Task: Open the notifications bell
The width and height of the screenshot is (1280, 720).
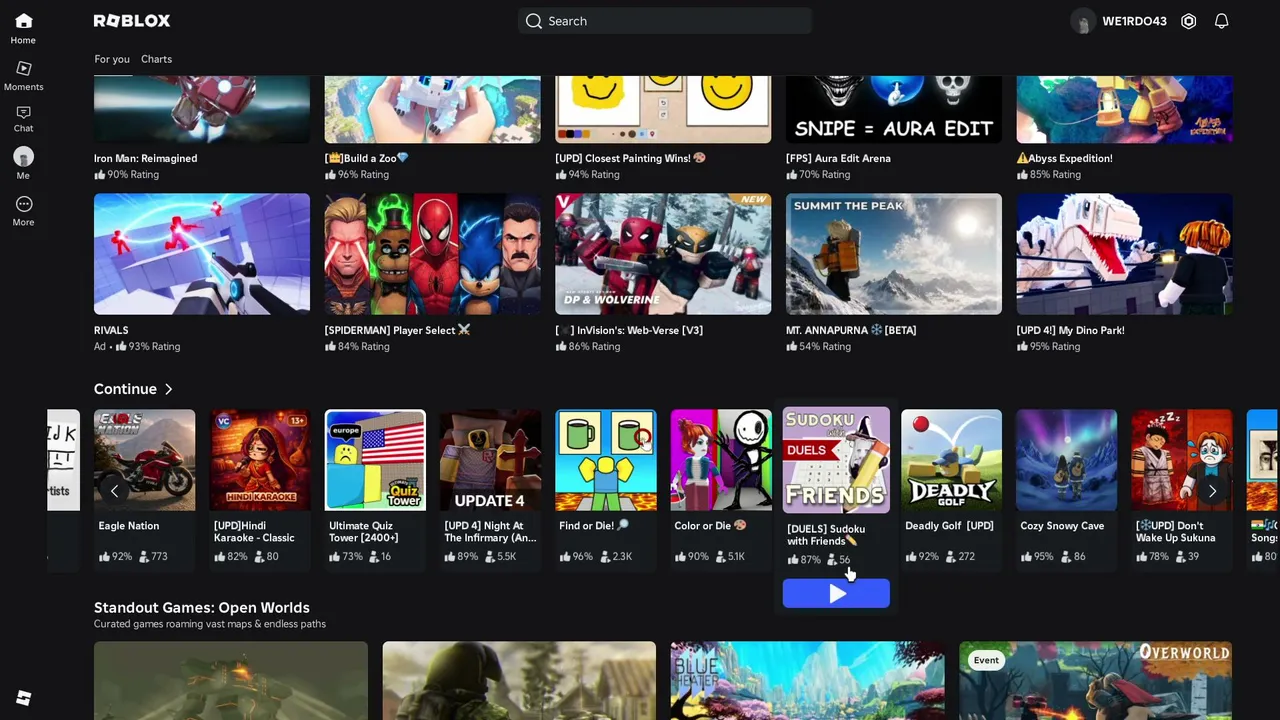Action: click(x=1222, y=21)
